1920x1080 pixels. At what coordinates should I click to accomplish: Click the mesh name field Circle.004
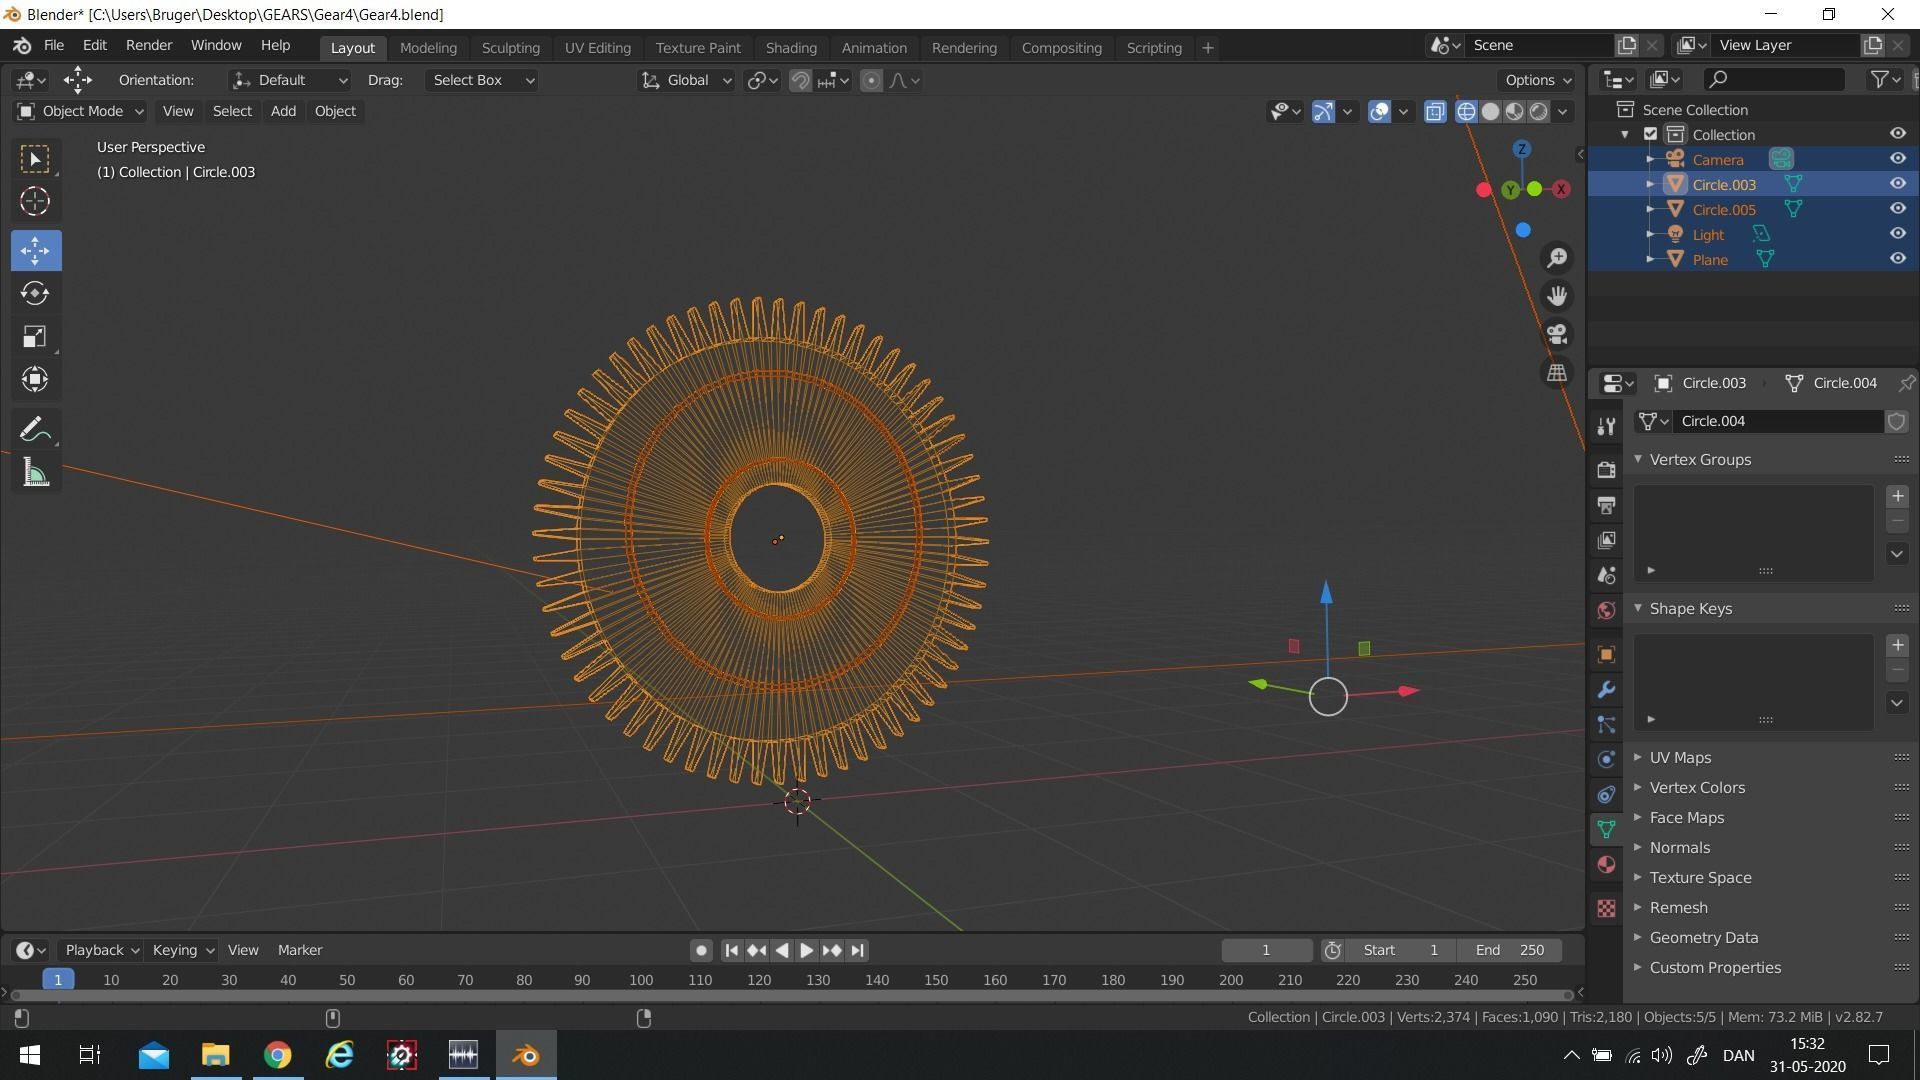point(1778,421)
